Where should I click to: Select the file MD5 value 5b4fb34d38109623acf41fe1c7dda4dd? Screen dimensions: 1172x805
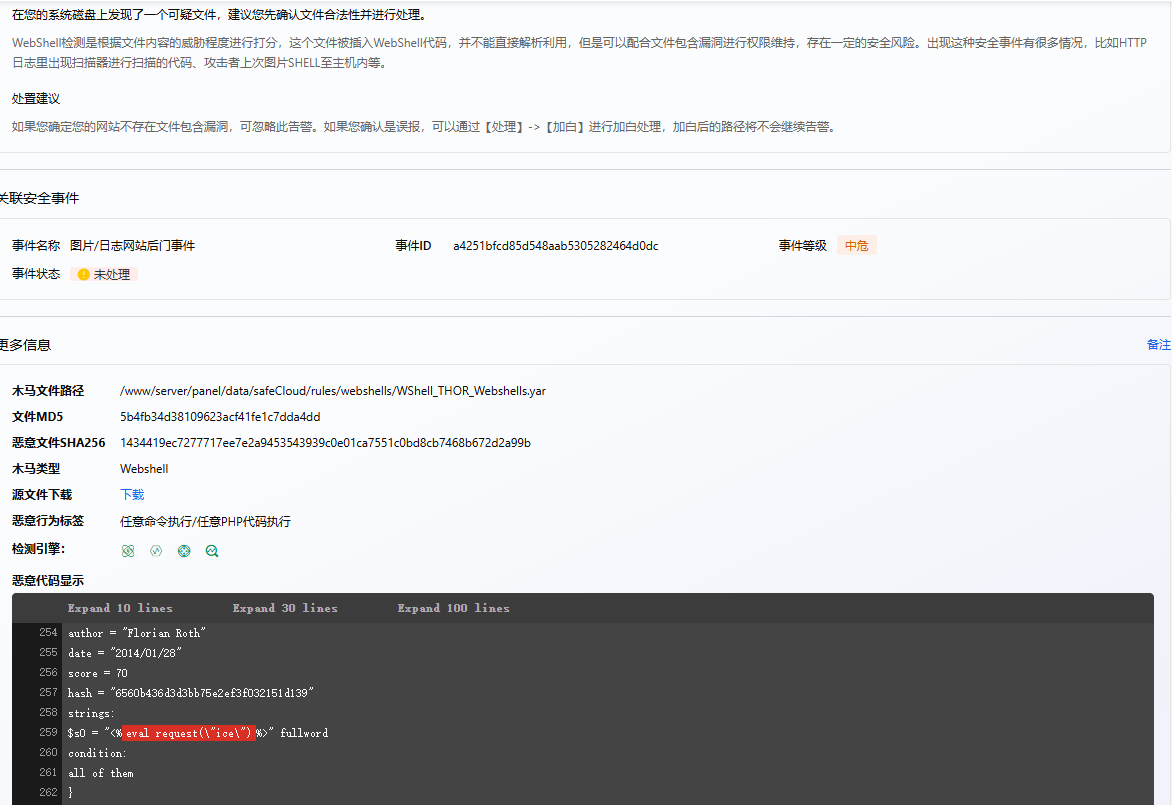(220, 417)
